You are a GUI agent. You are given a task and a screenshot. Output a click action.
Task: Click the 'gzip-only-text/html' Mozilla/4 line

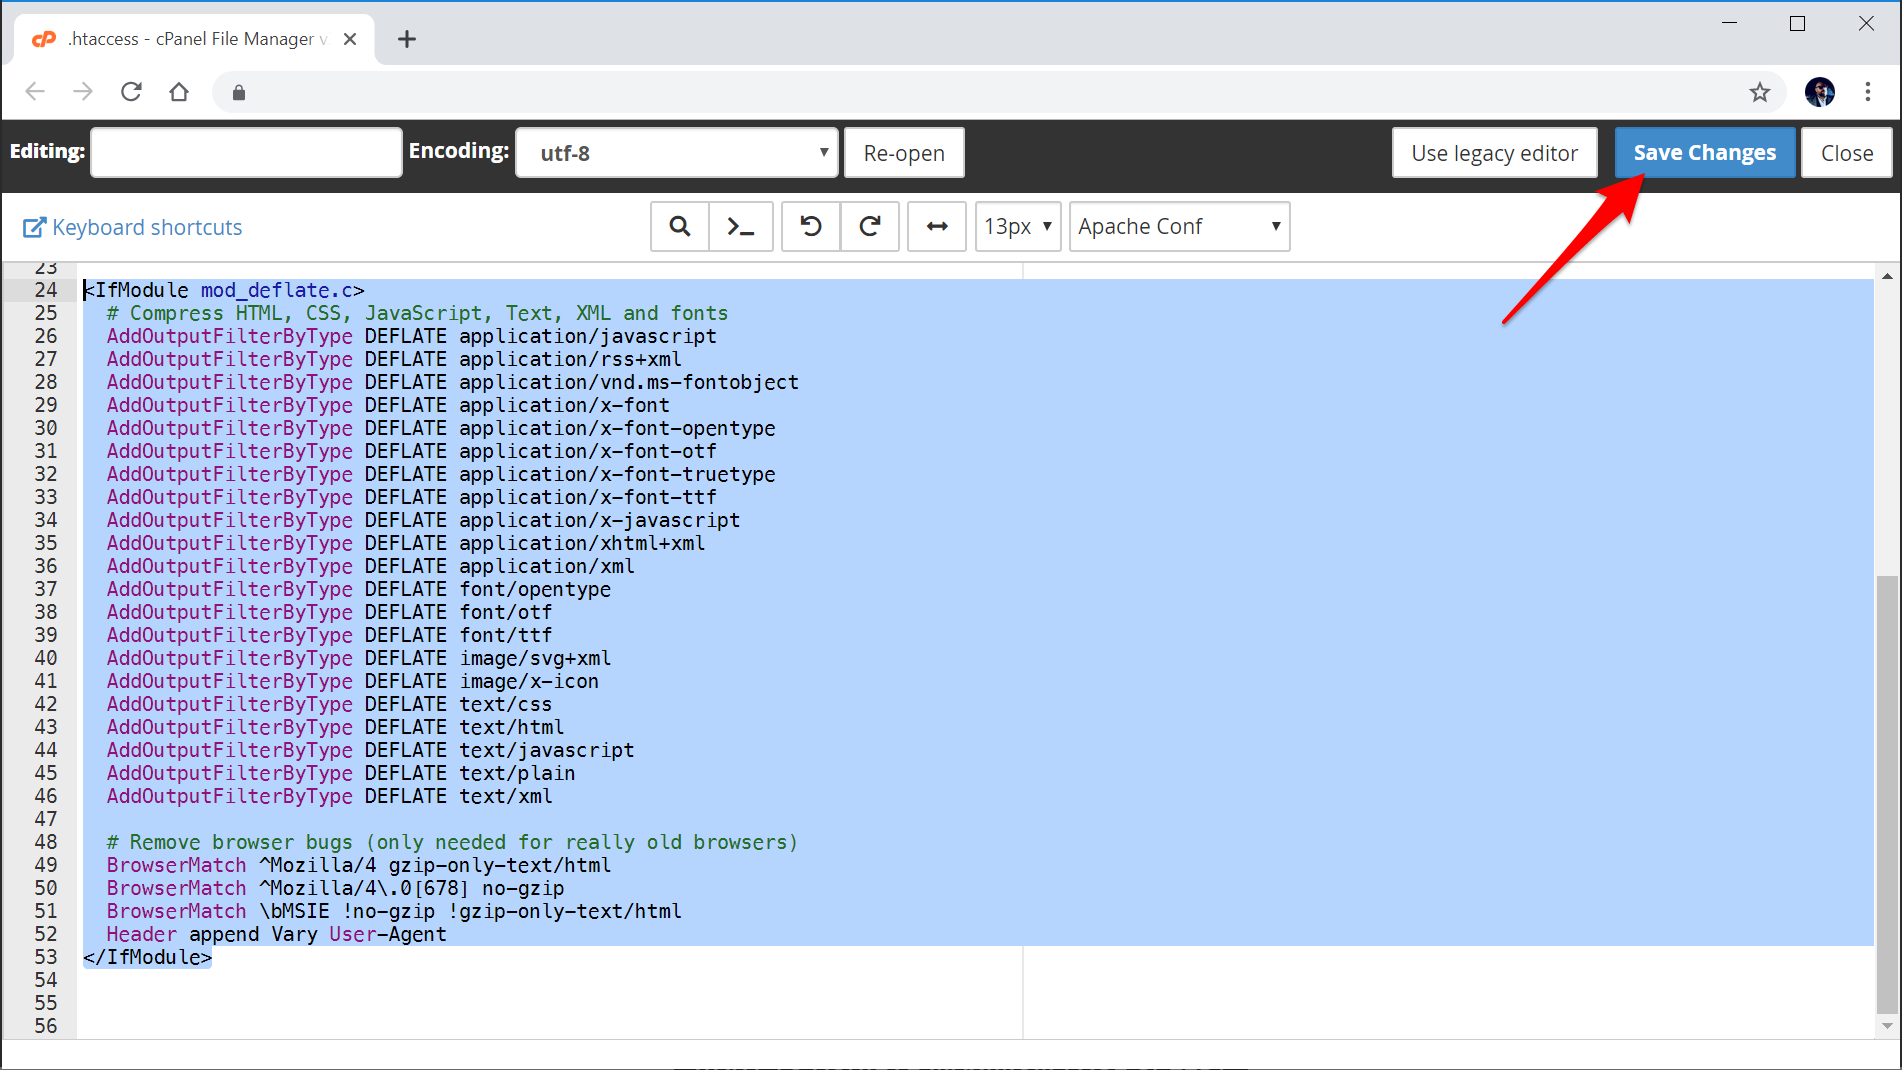coord(359,865)
